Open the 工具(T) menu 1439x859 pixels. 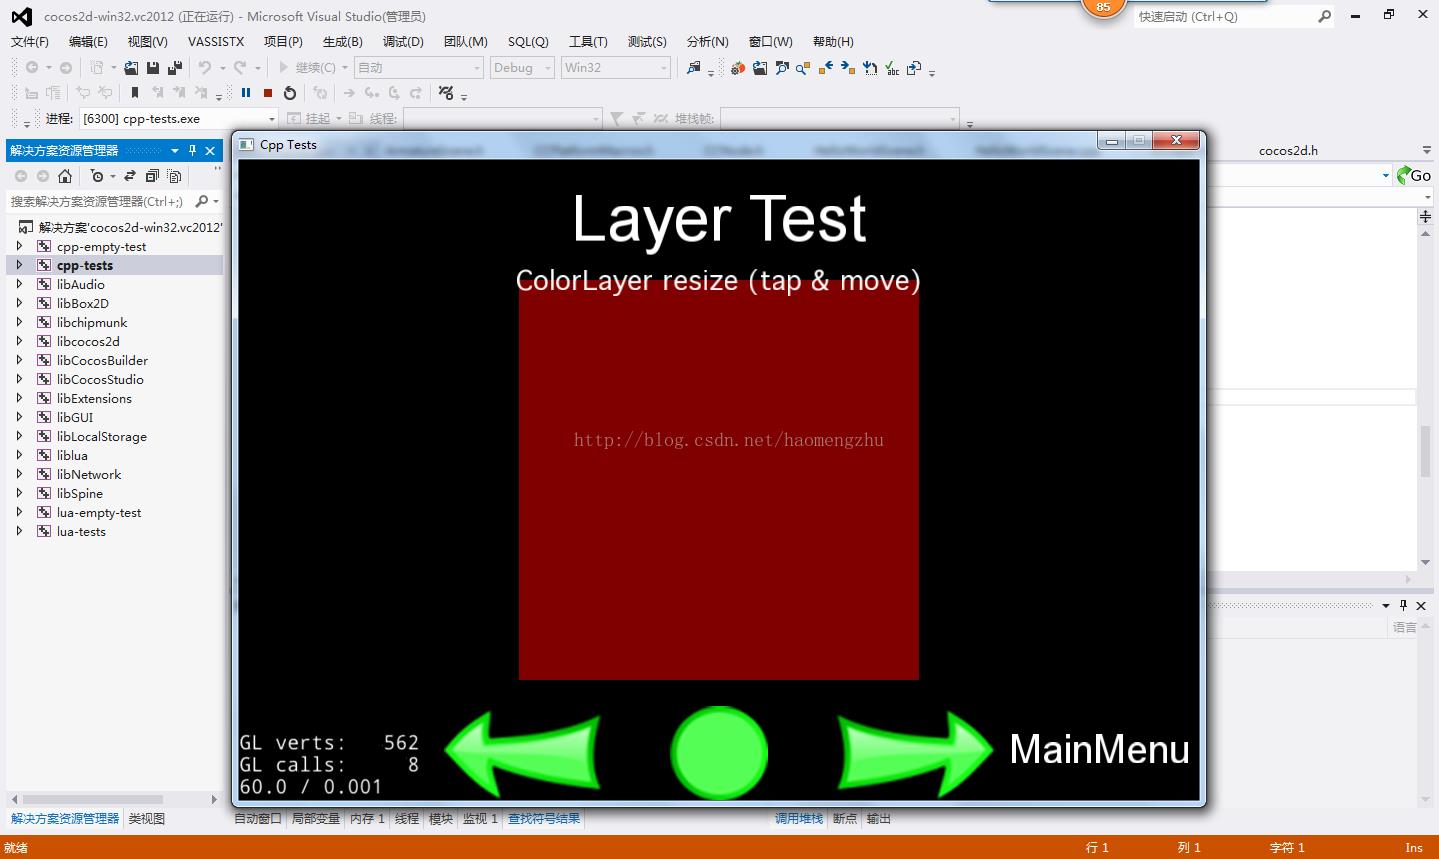pyautogui.click(x=588, y=41)
